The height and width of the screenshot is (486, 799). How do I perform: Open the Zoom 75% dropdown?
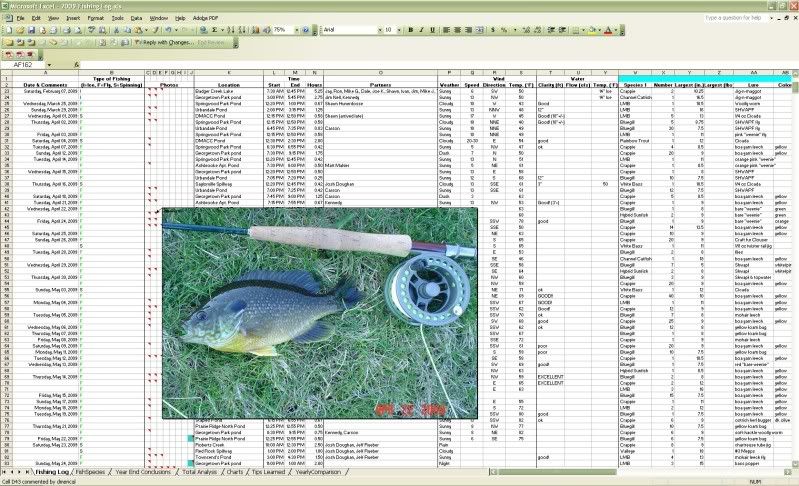click(297, 30)
